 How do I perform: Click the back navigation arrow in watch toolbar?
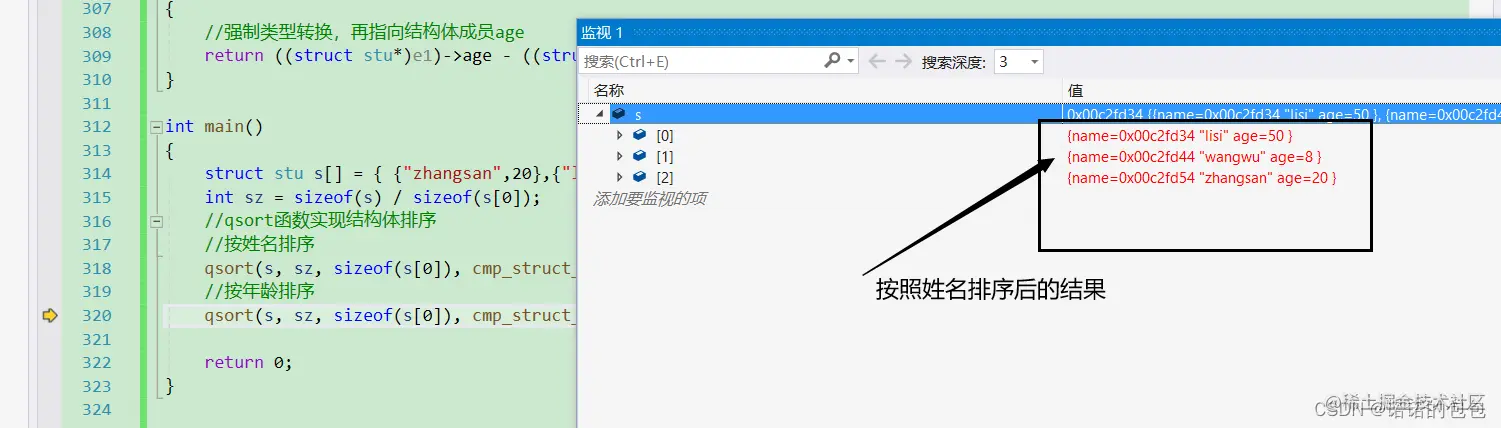coord(877,61)
